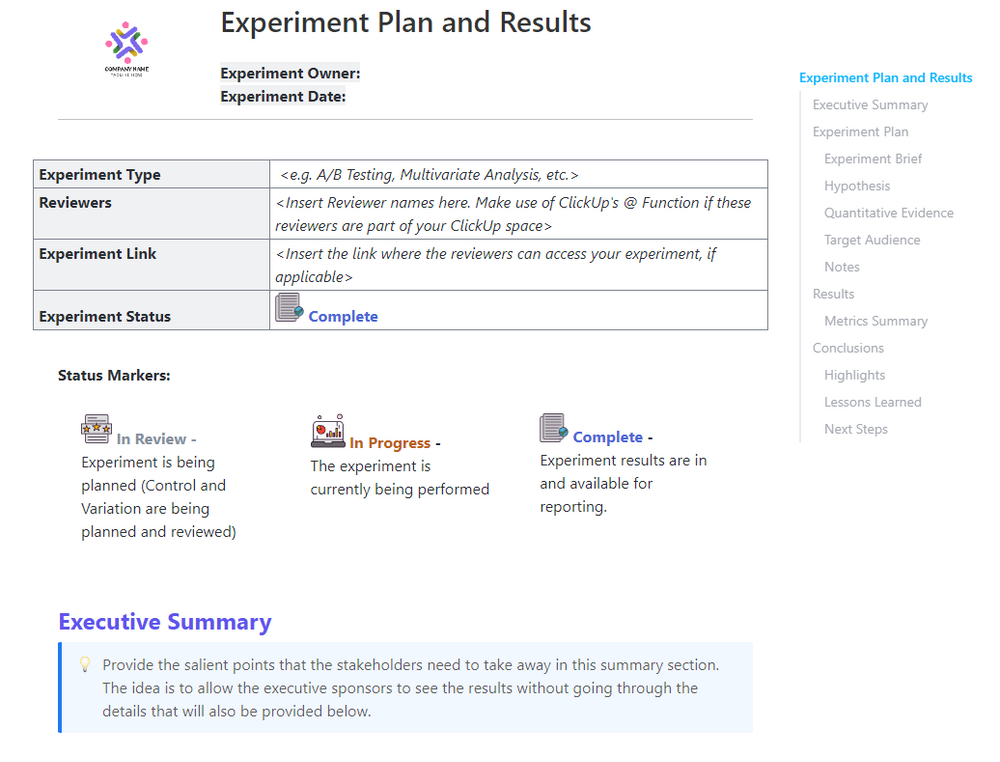Click the Complete status icon in the table
Image resolution: width=1000 pixels, height=762 pixels.
(286, 309)
